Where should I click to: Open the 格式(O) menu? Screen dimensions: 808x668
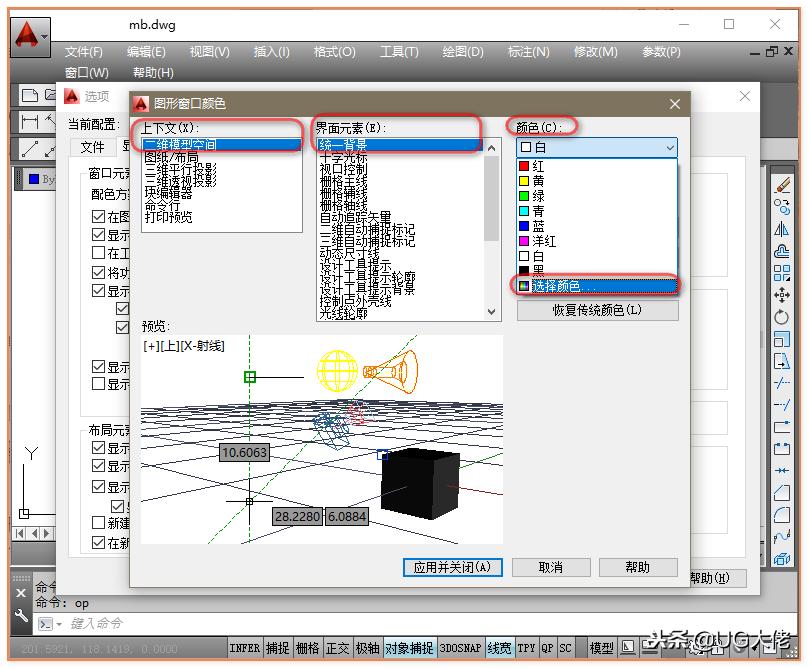coord(334,52)
